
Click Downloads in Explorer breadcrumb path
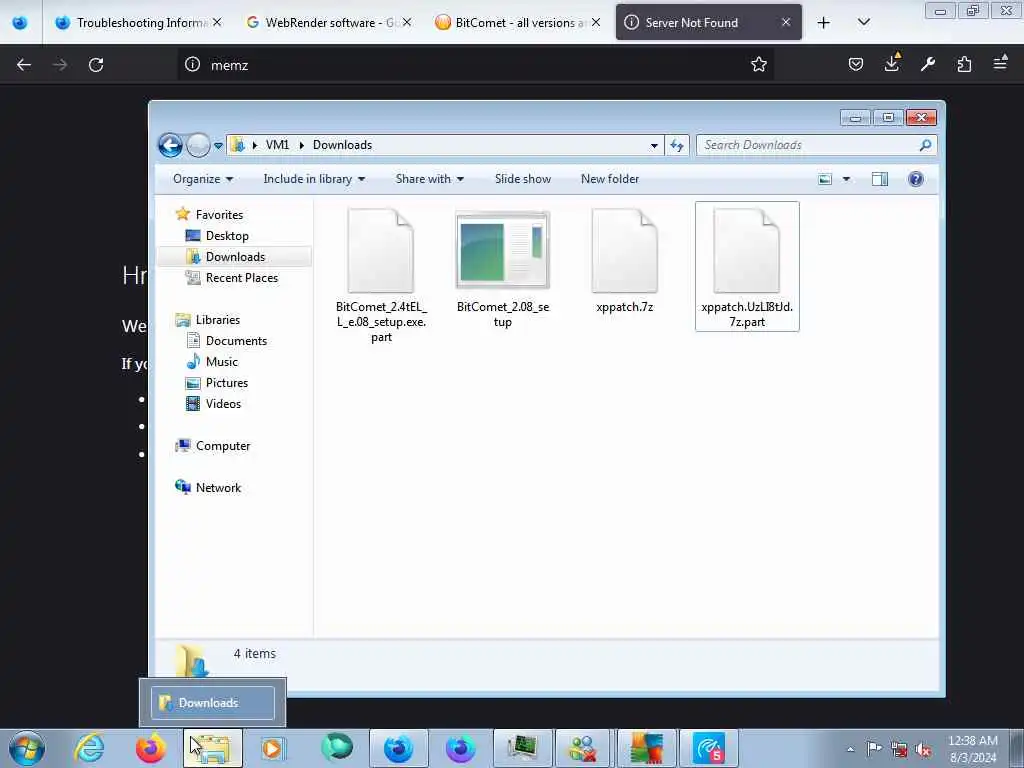point(342,145)
